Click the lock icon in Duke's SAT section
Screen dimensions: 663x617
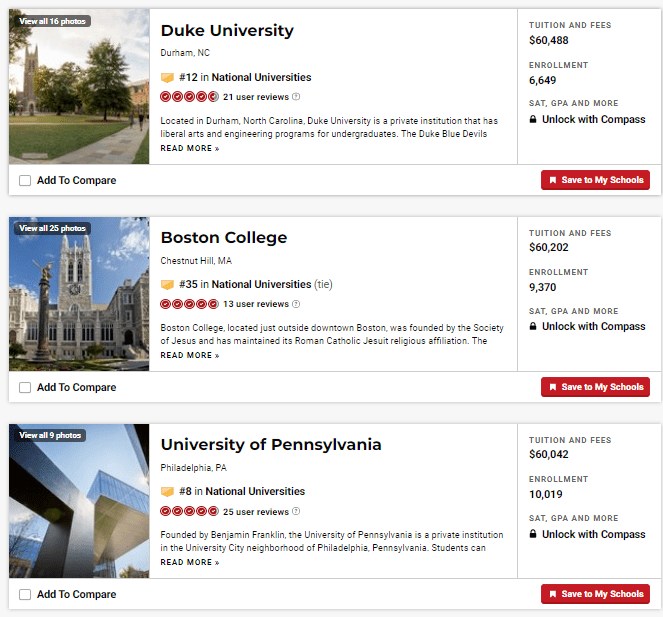534,119
